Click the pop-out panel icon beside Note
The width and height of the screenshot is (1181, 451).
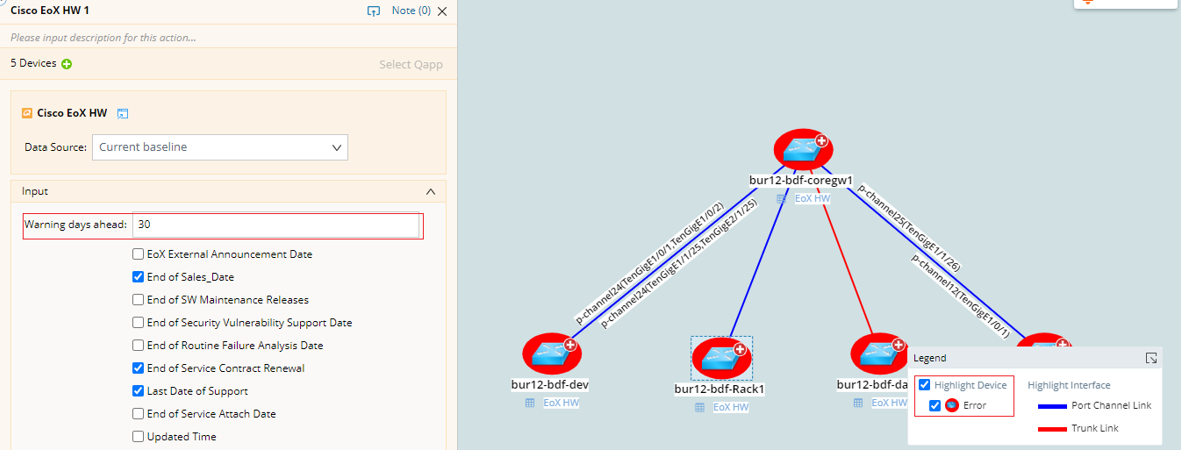click(x=373, y=11)
